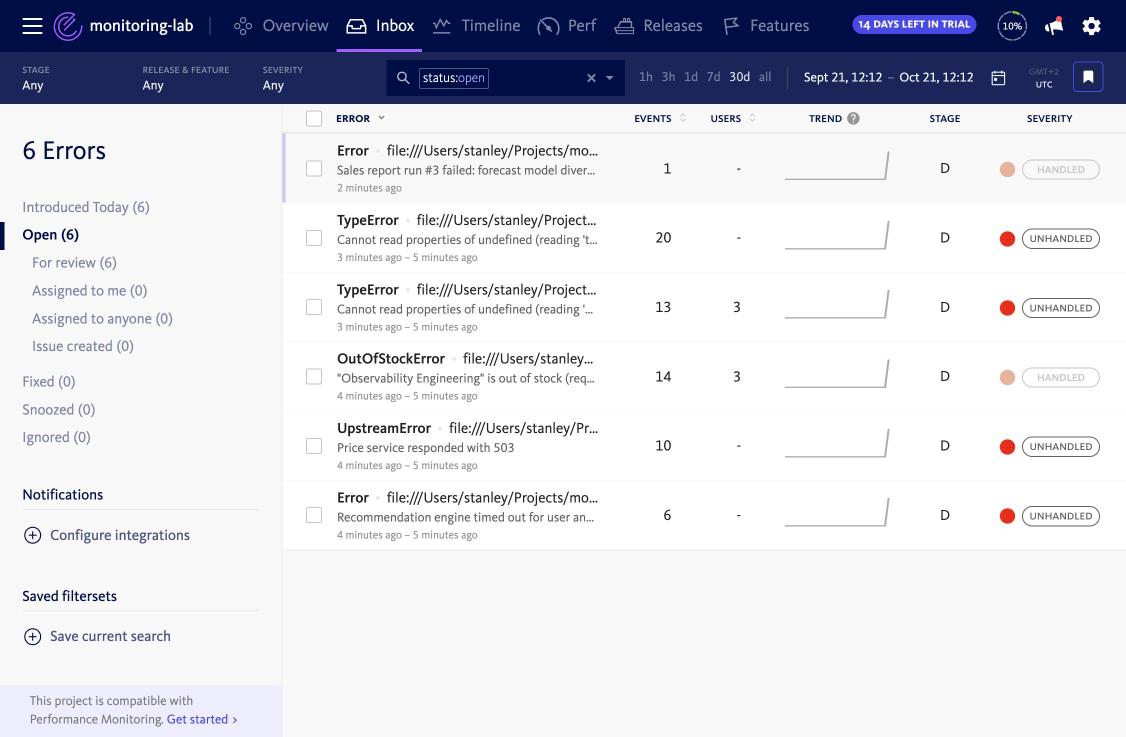Image resolution: width=1126 pixels, height=737 pixels.
Task: Click the 10% setup progress circle
Action: click(x=1012, y=26)
